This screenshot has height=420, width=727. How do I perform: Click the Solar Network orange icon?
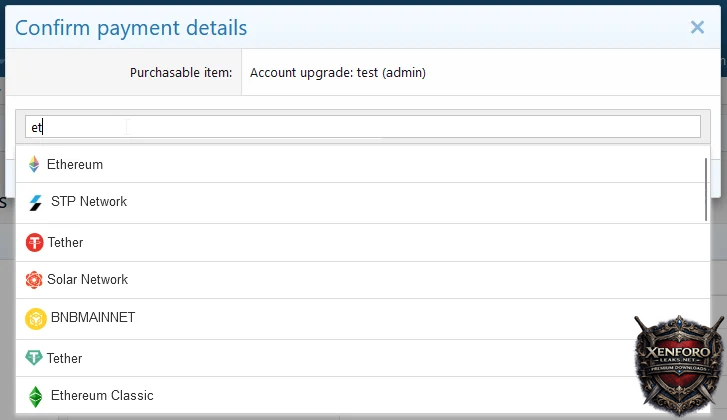pos(35,280)
